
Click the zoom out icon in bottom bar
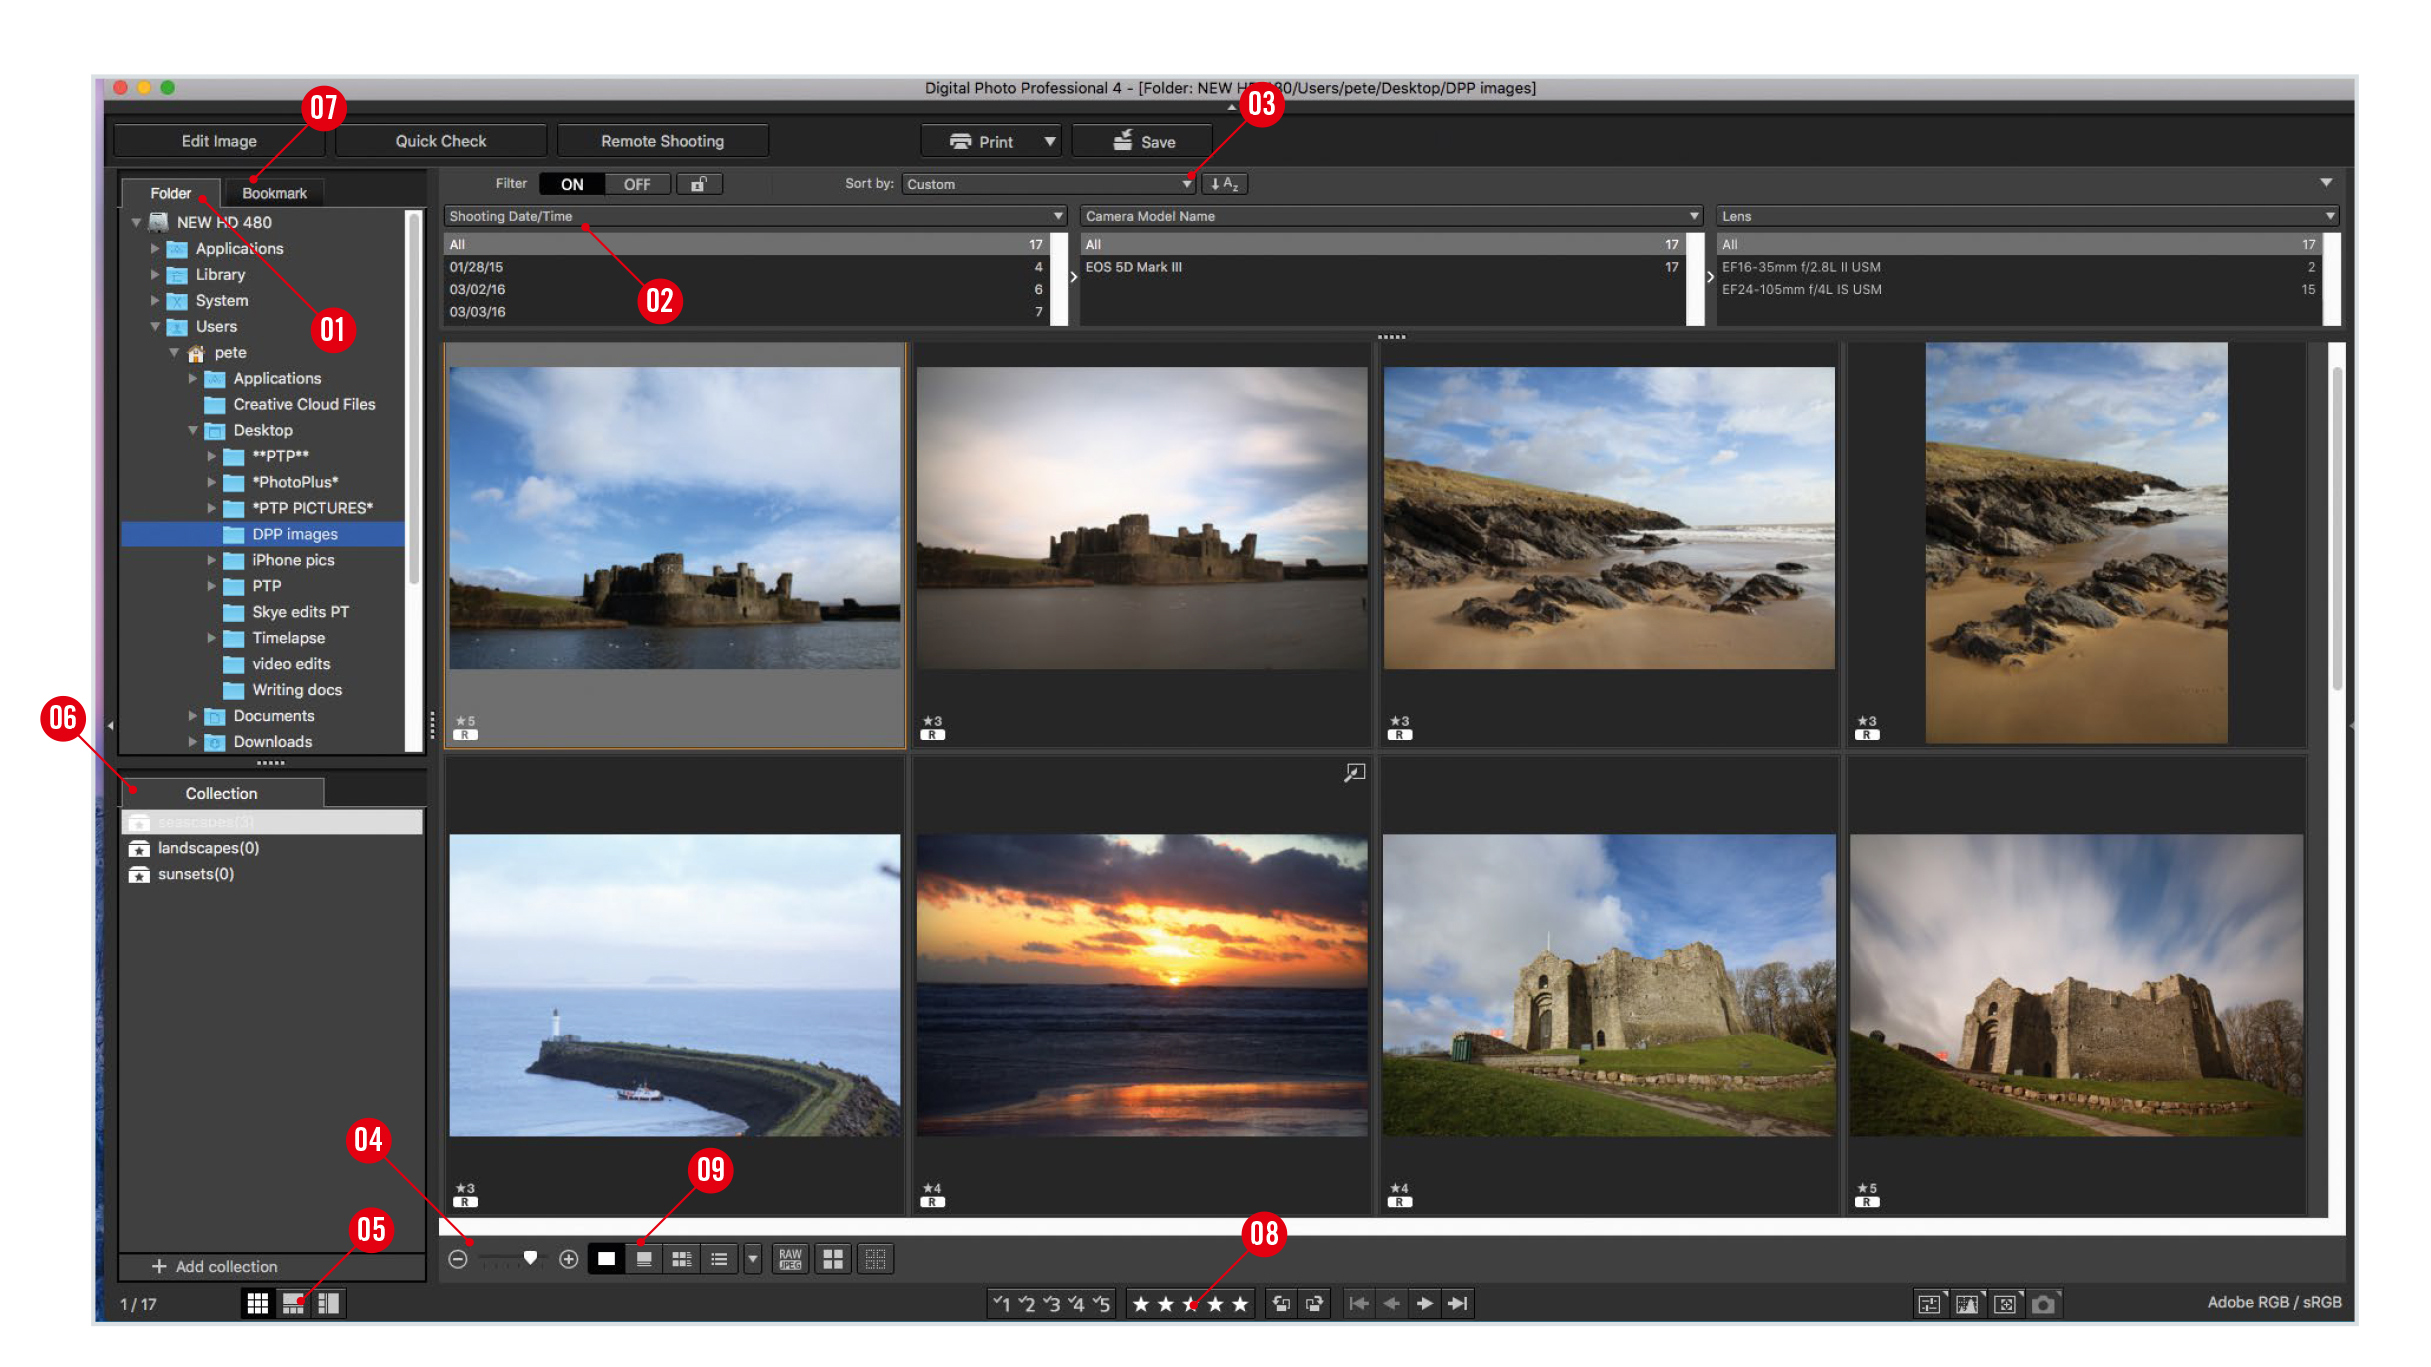coord(459,1257)
